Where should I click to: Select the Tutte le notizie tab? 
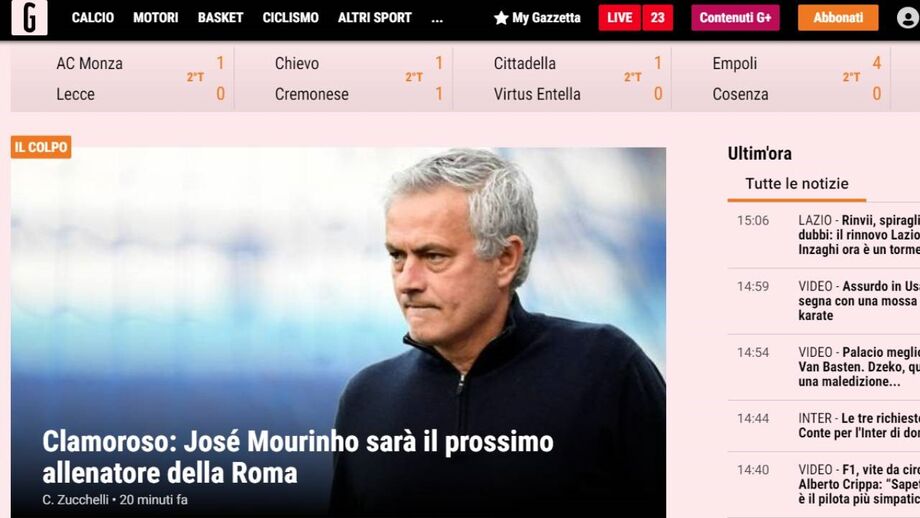pyautogui.click(x=797, y=184)
